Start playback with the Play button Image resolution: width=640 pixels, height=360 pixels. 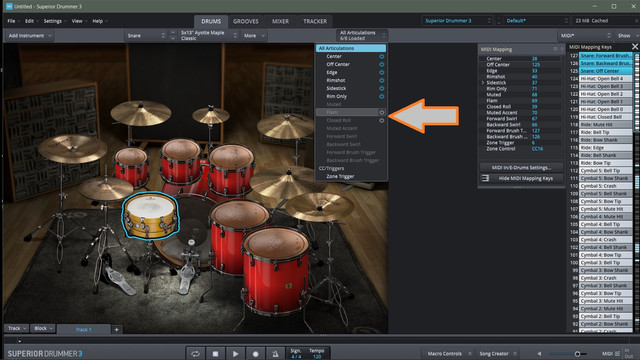[236, 354]
